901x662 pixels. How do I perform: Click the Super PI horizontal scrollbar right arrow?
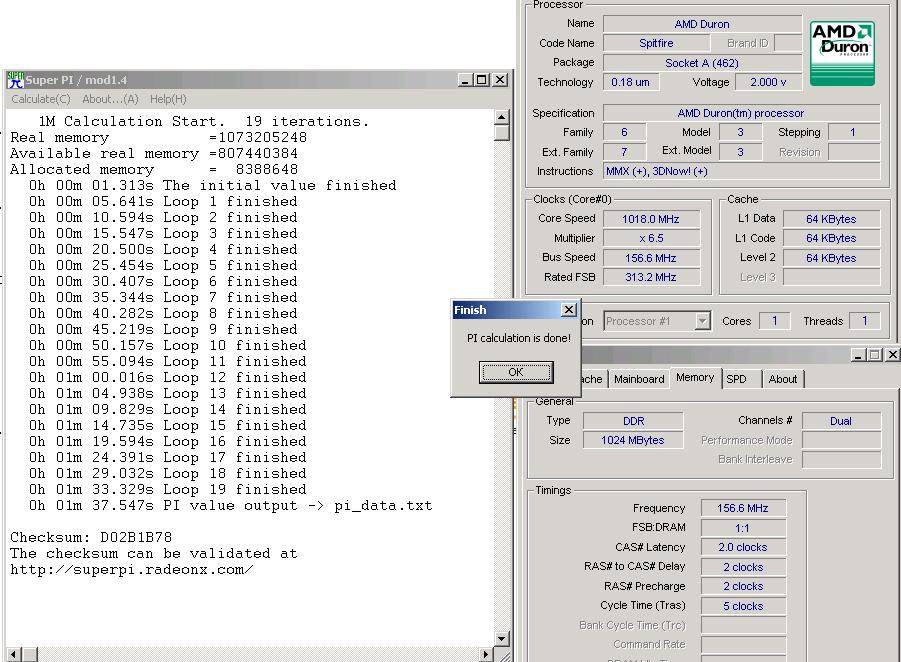coord(486,655)
